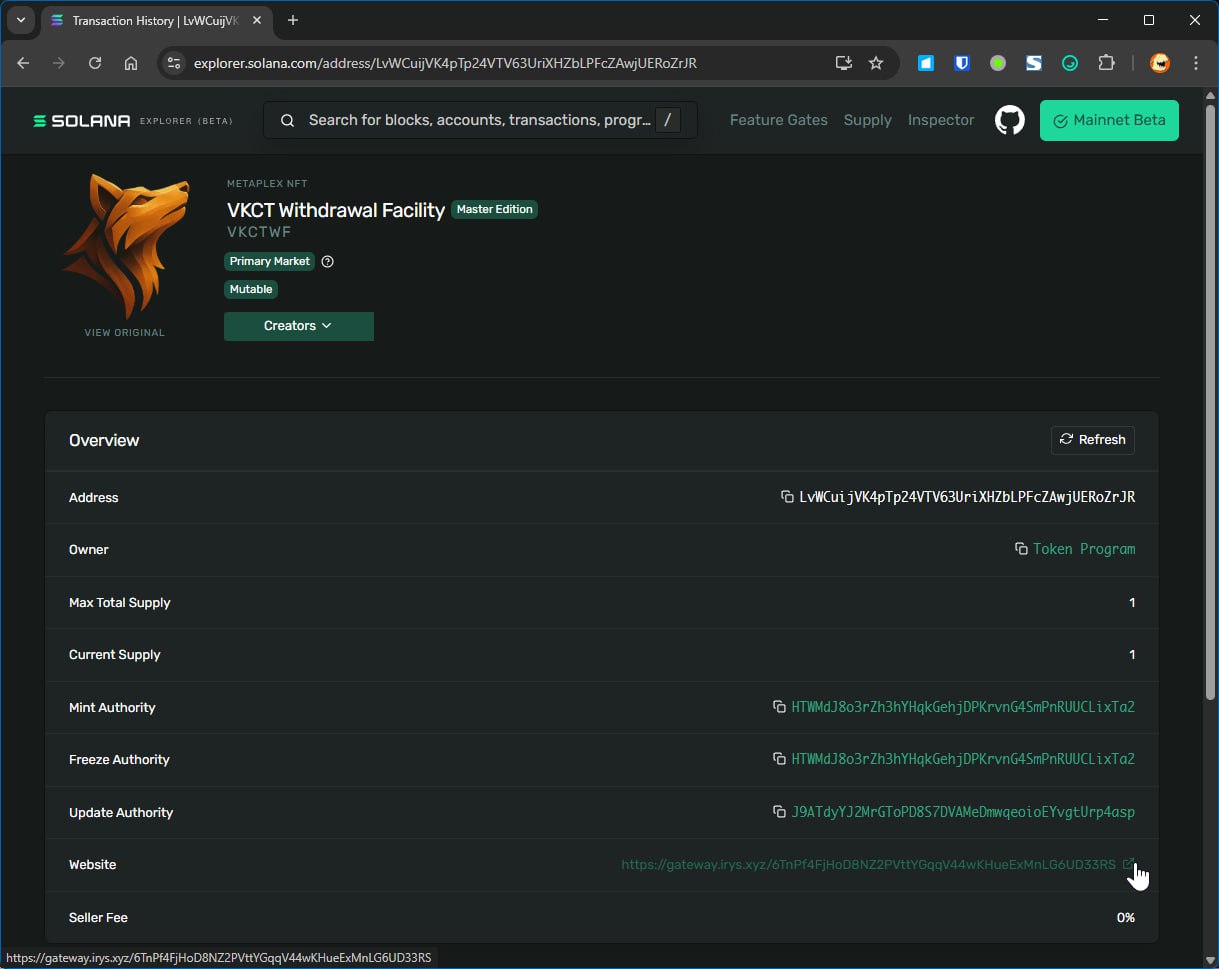
Task: Click the Token Program owner link
Action: 1084,549
